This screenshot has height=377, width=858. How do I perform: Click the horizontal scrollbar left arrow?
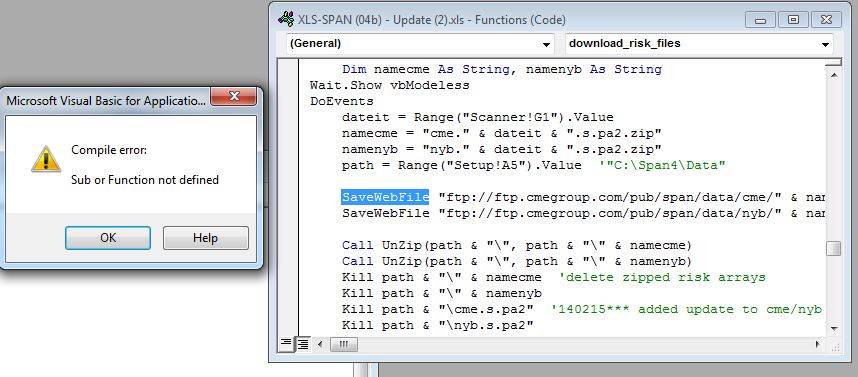[320, 344]
